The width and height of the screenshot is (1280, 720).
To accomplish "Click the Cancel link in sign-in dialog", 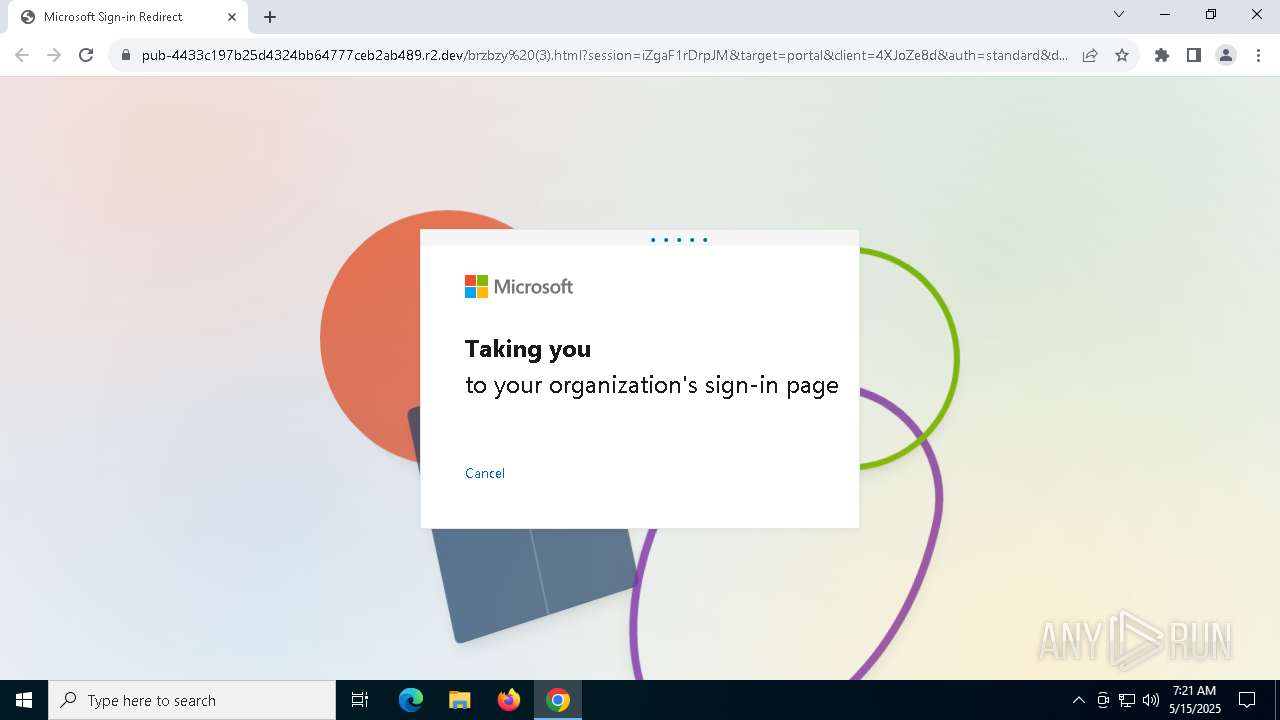I will click(x=484, y=473).
